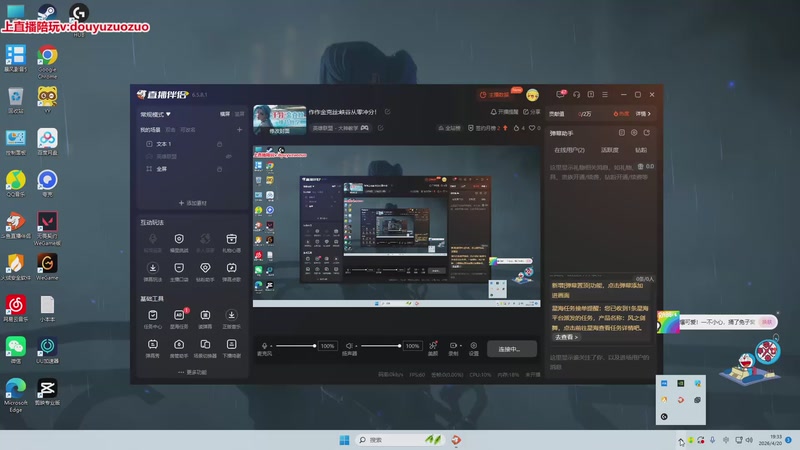Click the 连接中... button
The height and width of the screenshot is (450, 800).
point(512,349)
